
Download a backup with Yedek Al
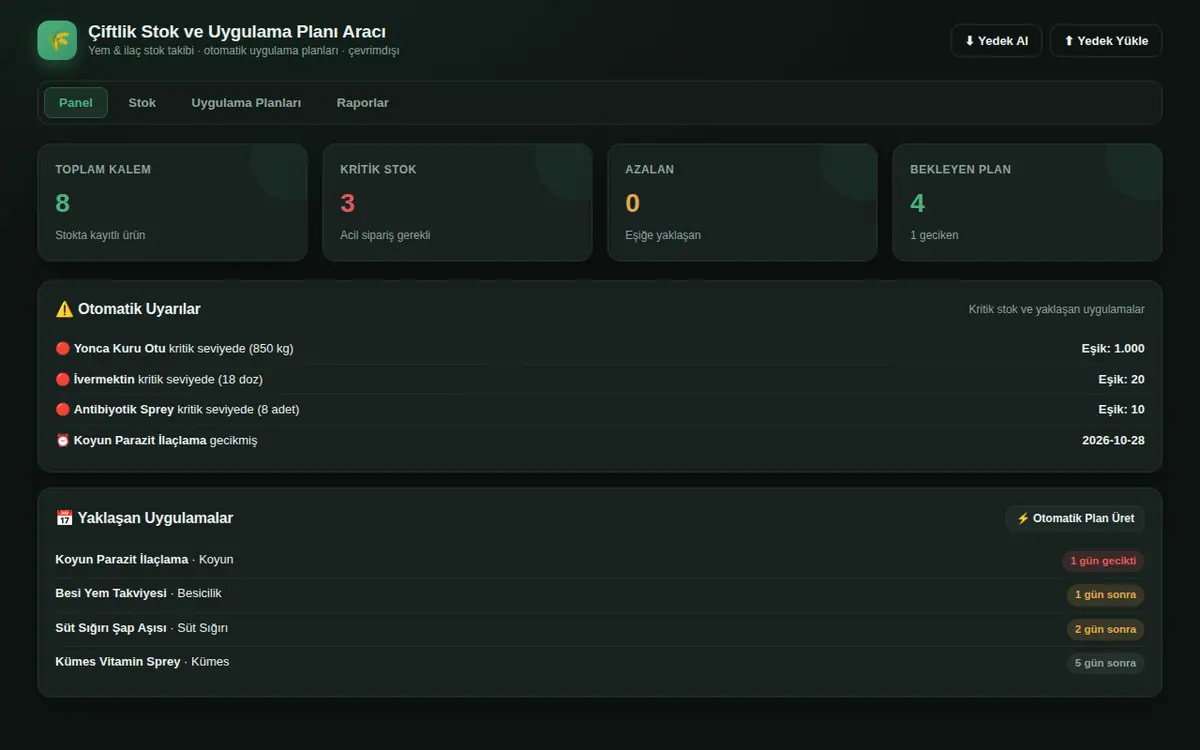(996, 41)
